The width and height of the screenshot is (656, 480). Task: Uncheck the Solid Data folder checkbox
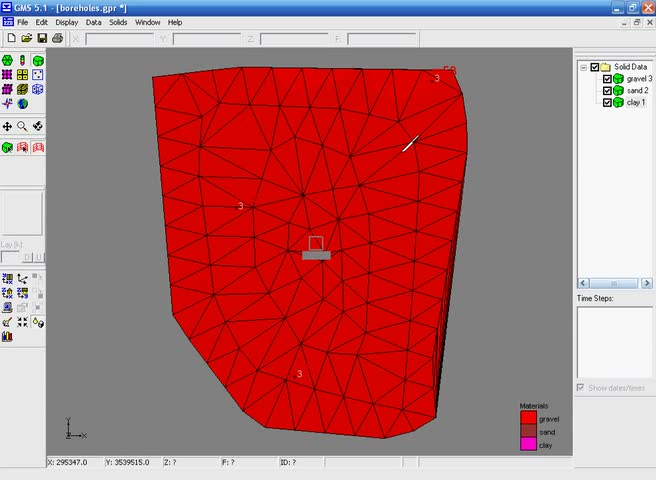point(594,67)
